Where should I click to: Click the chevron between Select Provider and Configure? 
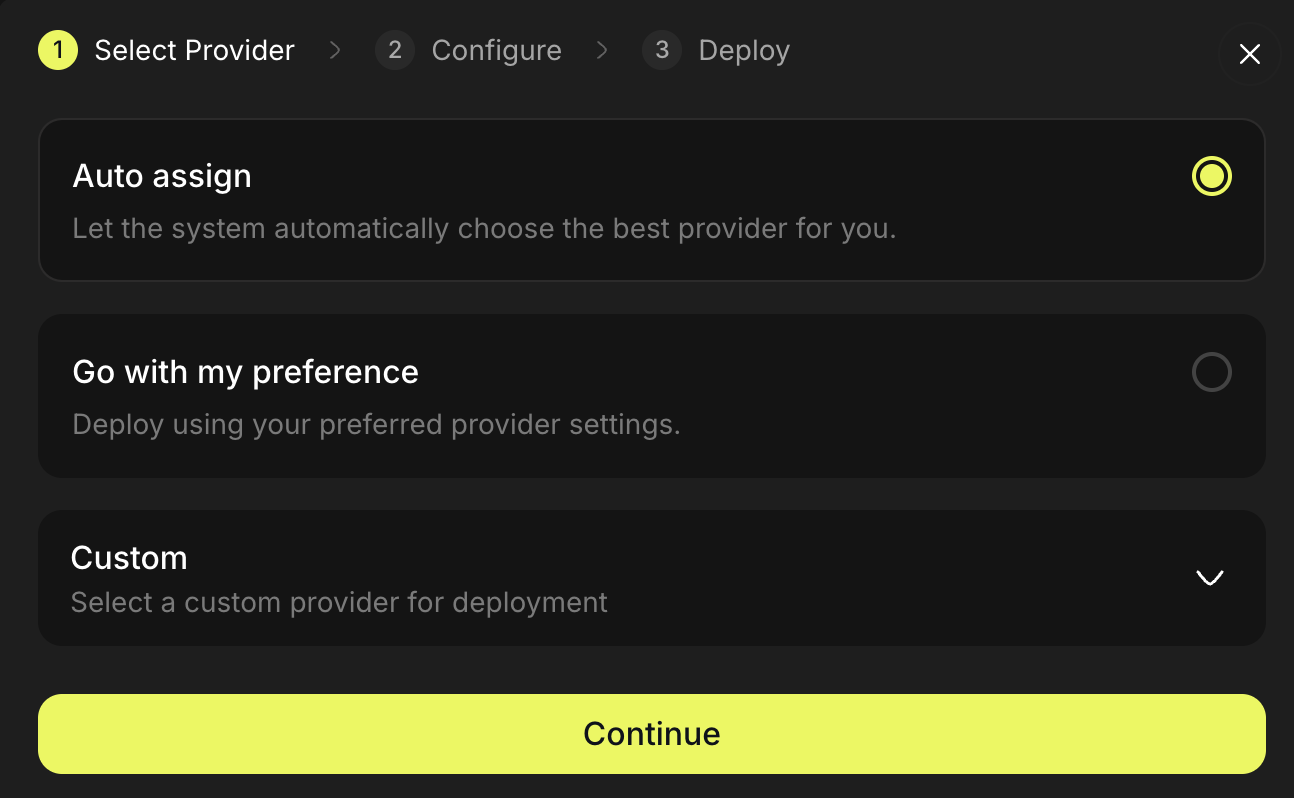click(335, 50)
